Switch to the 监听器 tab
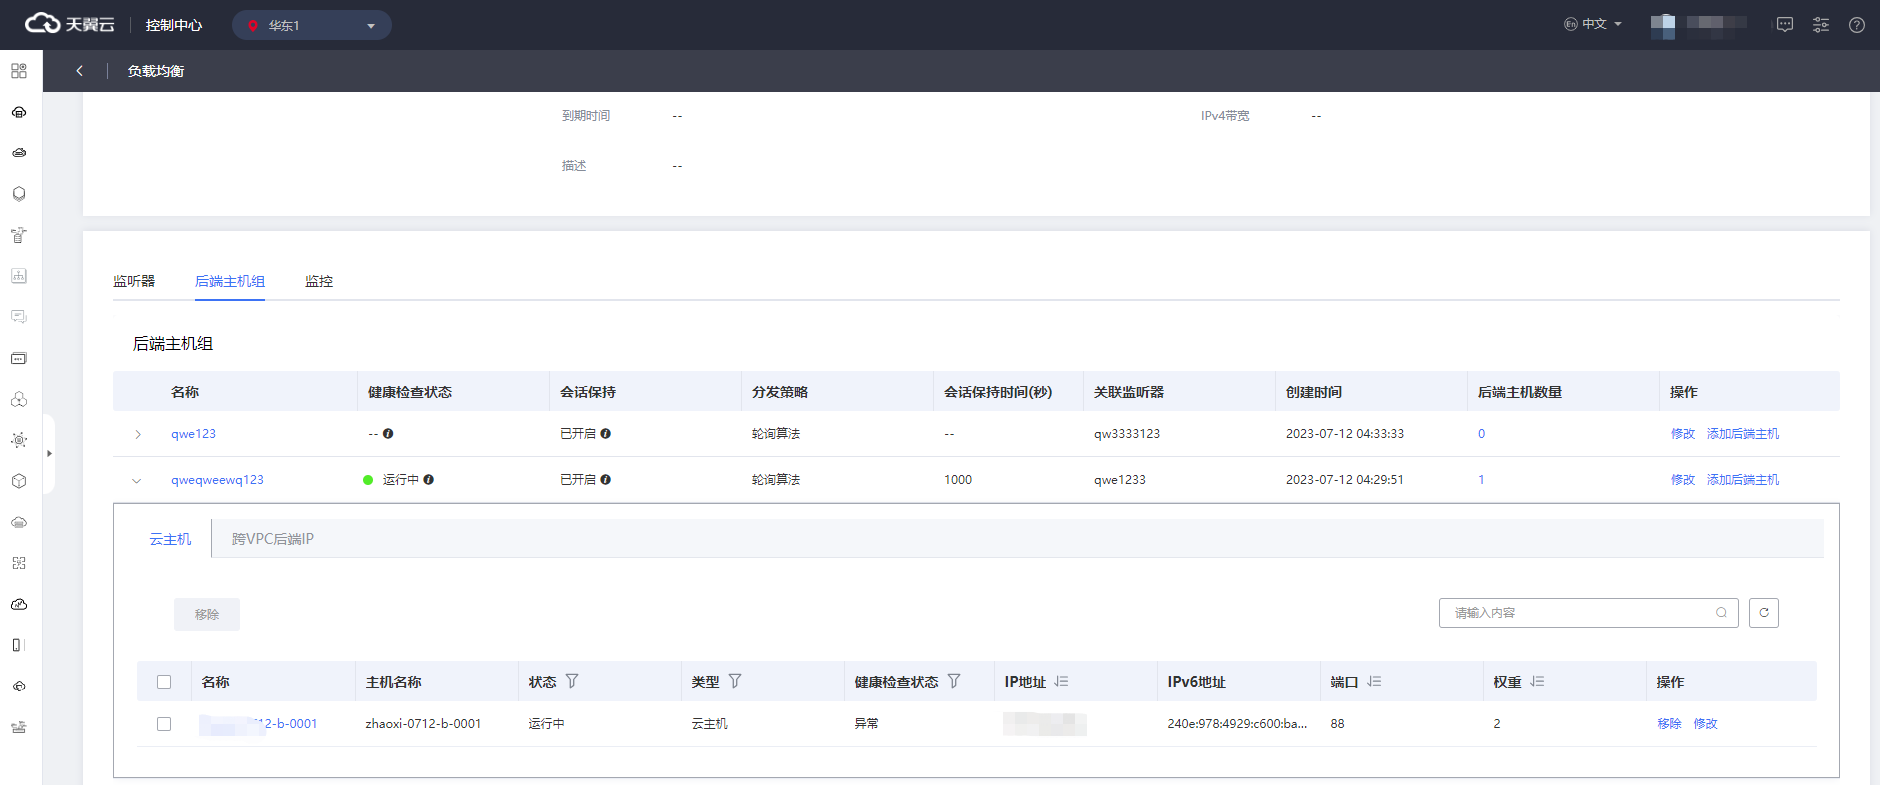1880x785 pixels. click(134, 281)
